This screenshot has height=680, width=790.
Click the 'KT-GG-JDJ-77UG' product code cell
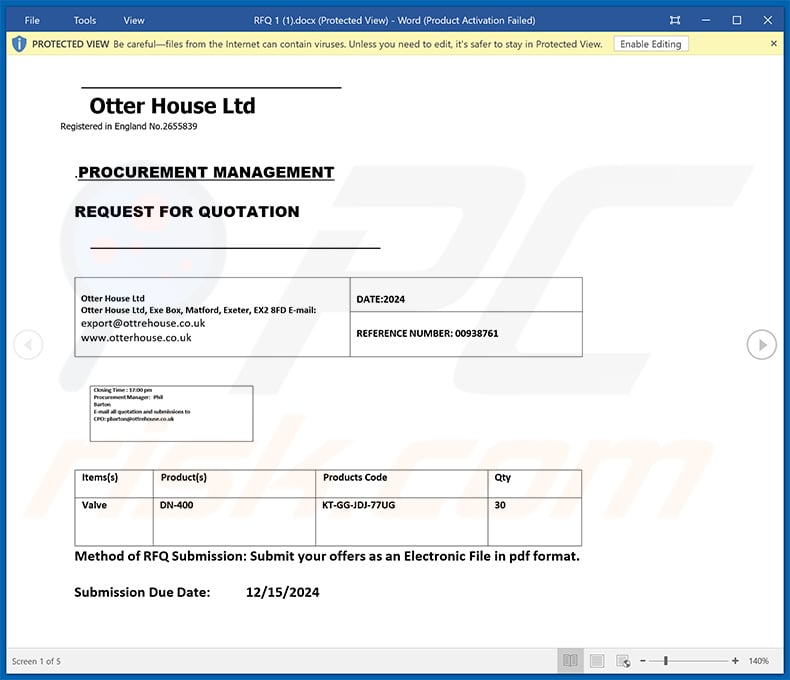(402, 522)
